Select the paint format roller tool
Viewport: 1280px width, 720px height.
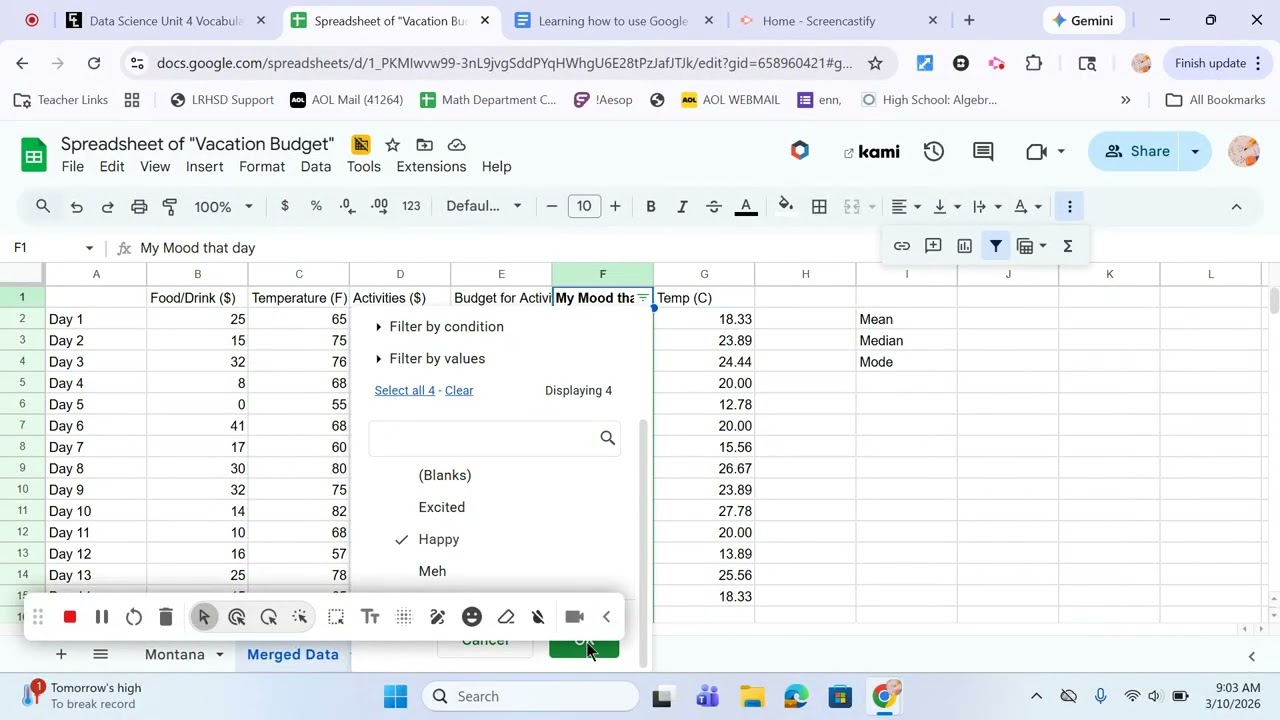(170, 207)
